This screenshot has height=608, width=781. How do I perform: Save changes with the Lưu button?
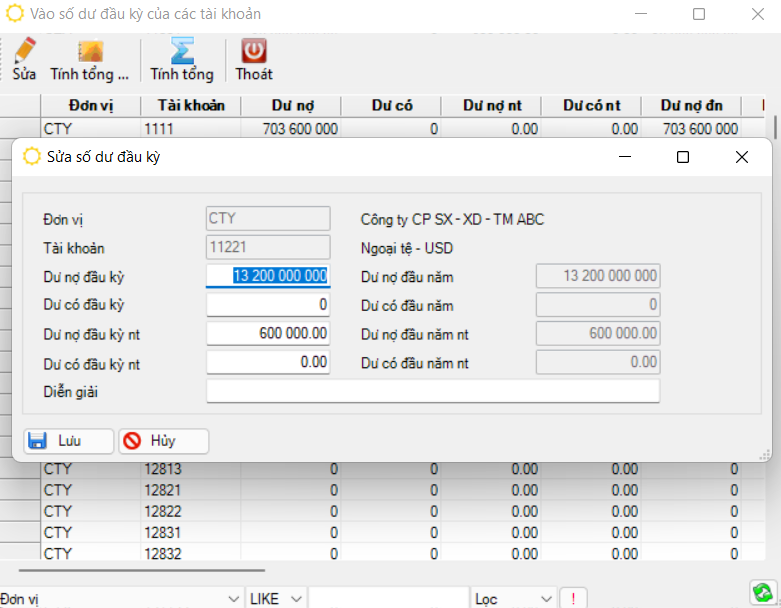[68, 441]
